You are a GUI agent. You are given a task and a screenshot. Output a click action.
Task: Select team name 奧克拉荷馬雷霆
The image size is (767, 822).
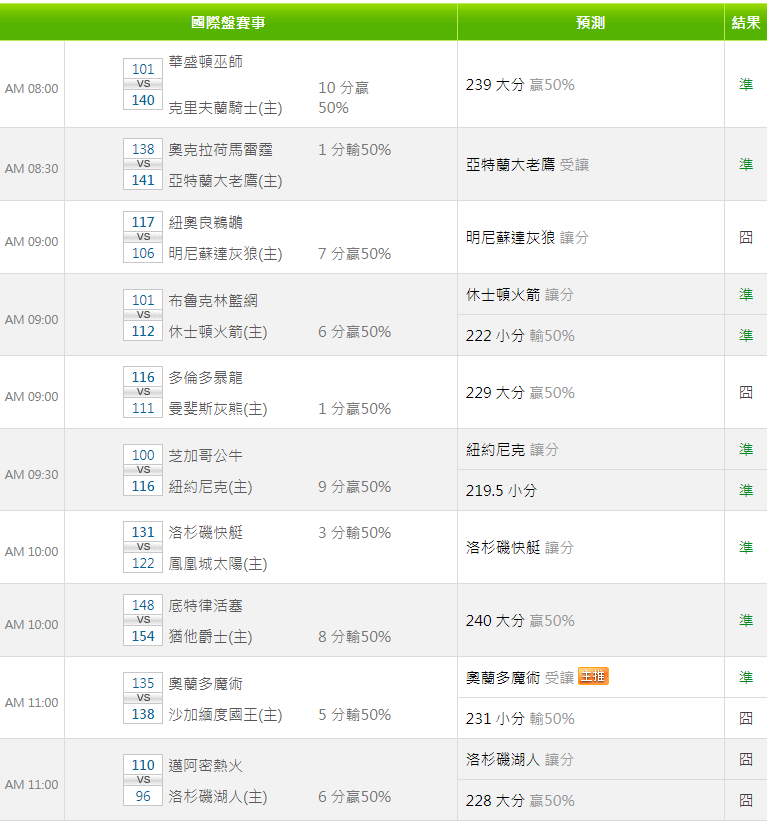221,150
